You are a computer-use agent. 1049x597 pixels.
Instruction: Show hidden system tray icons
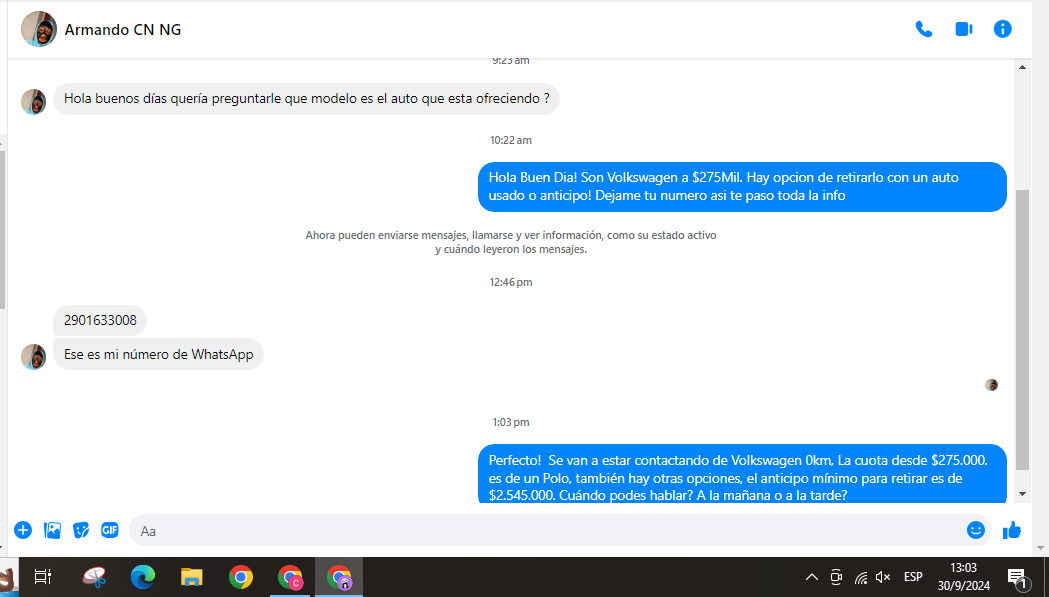point(812,577)
